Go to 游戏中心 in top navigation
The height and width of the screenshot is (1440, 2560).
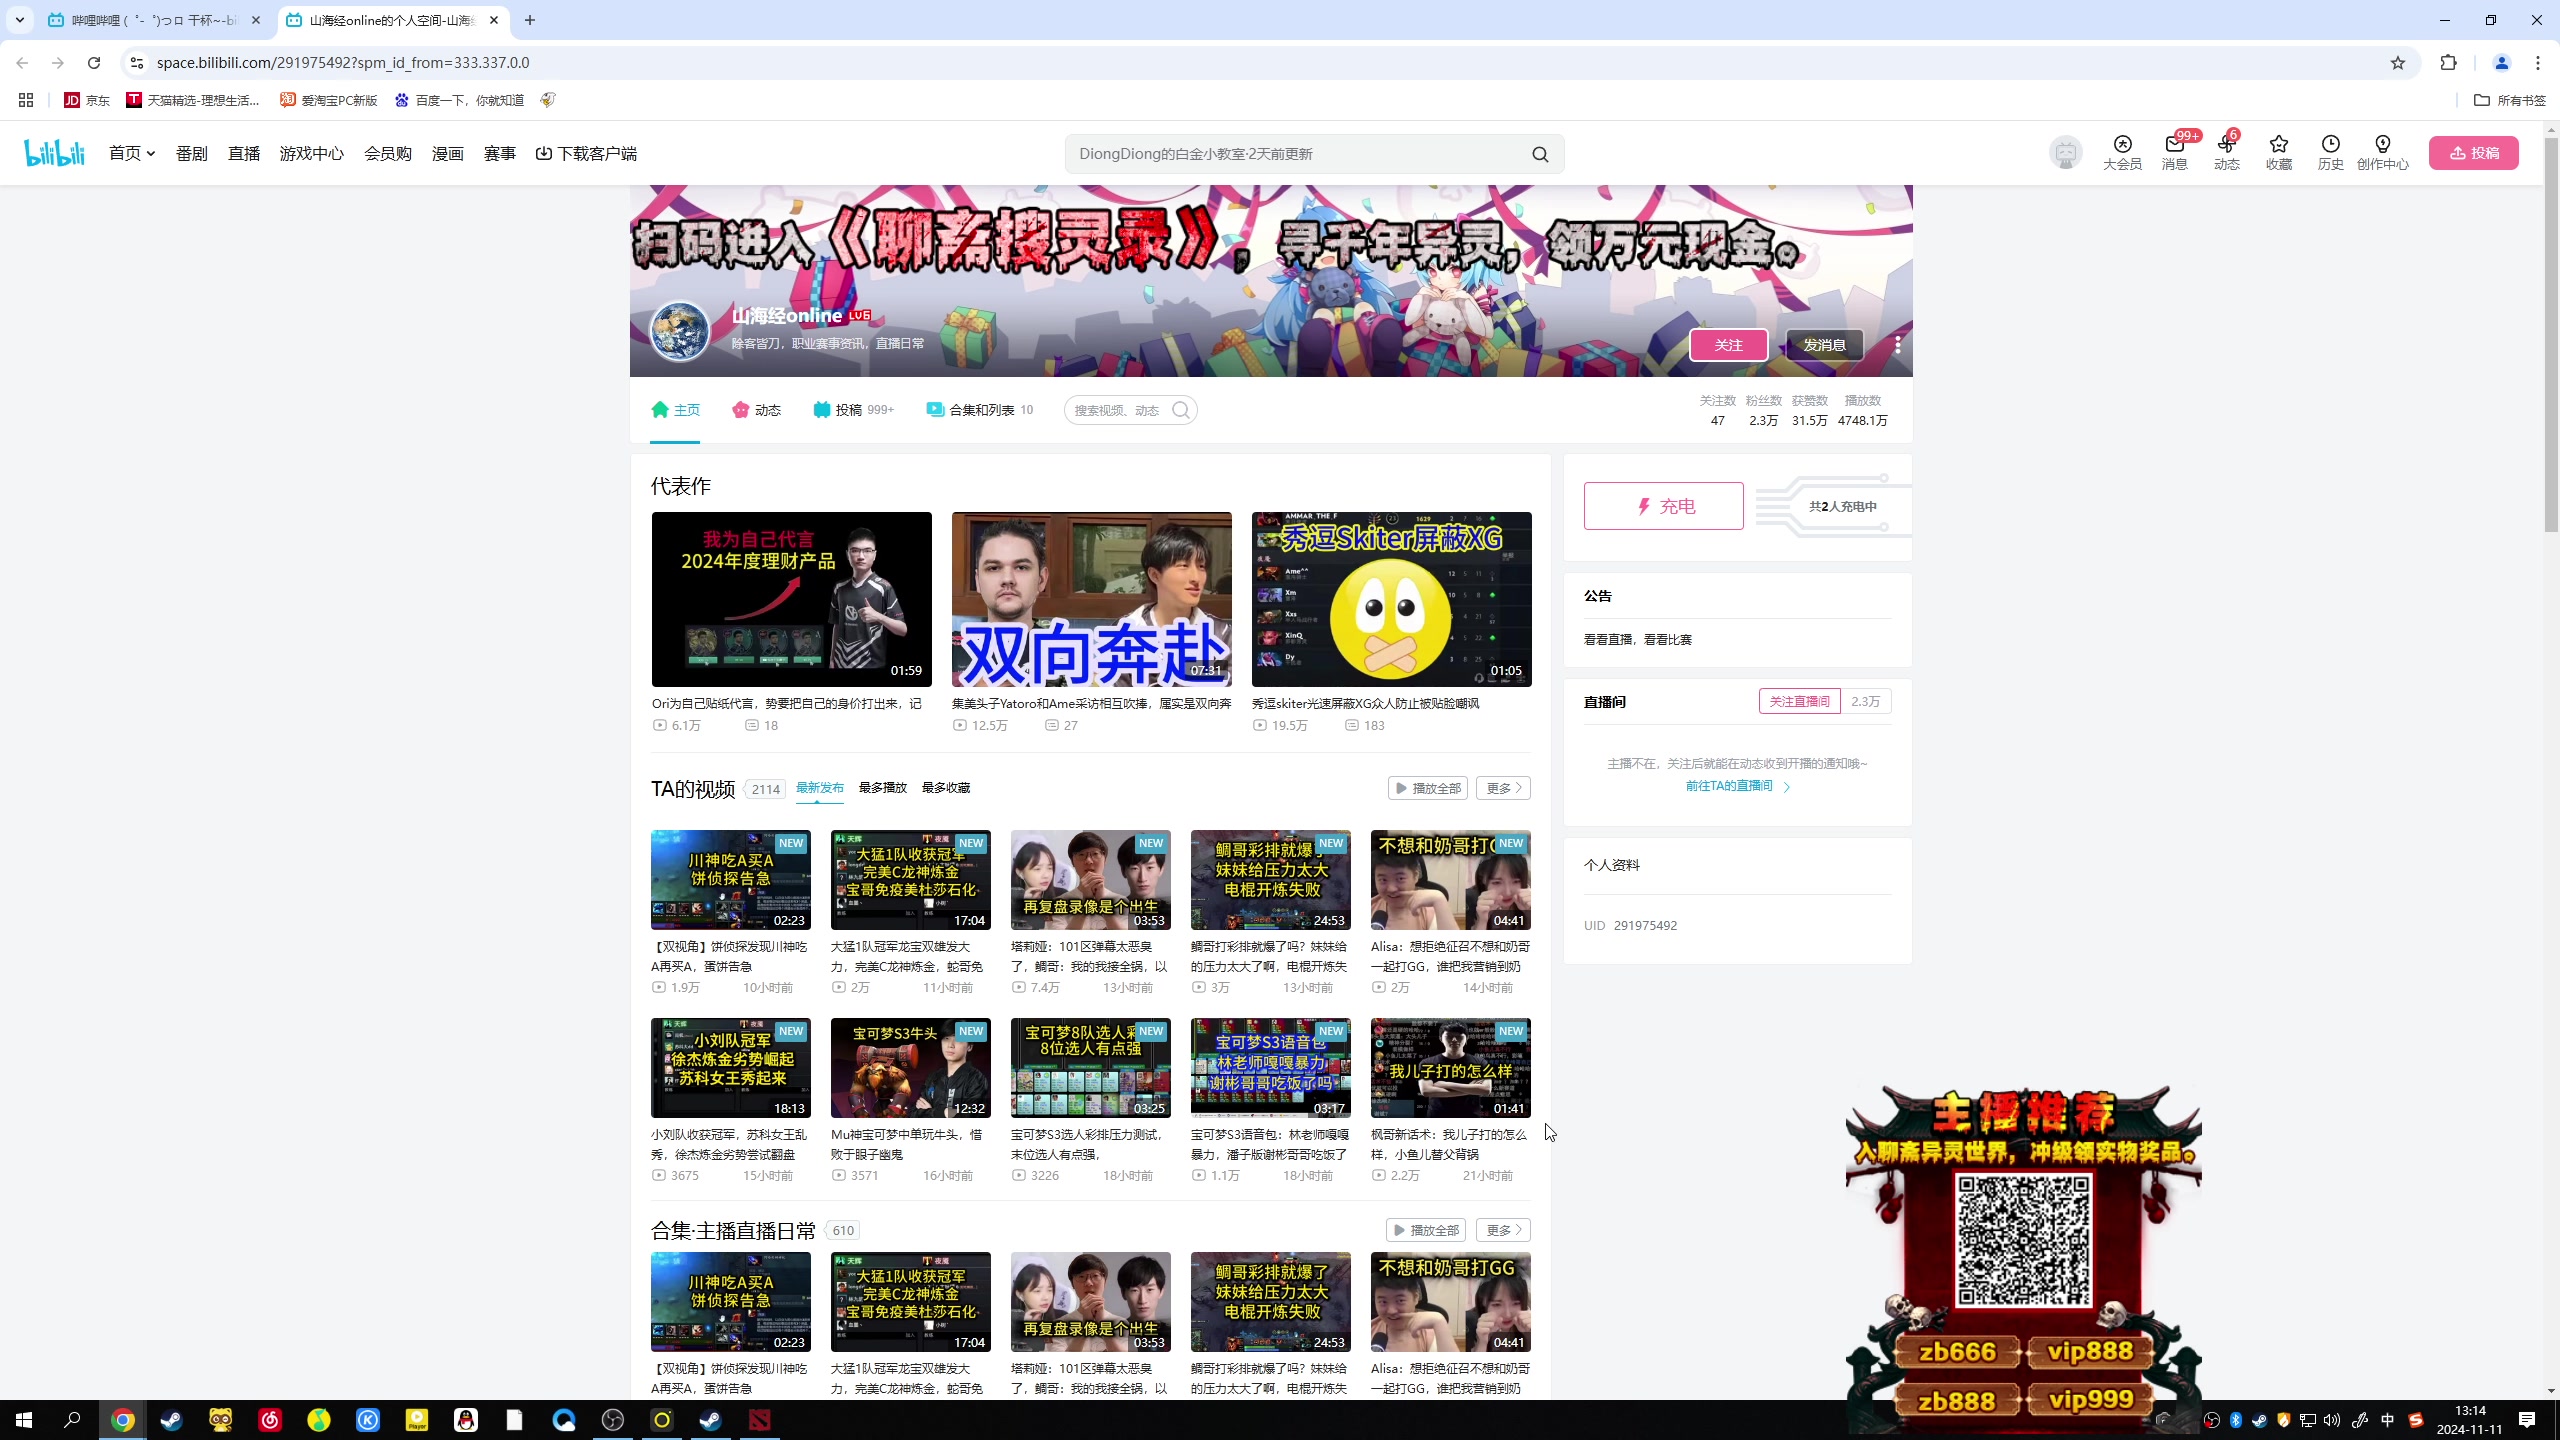(x=311, y=153)
